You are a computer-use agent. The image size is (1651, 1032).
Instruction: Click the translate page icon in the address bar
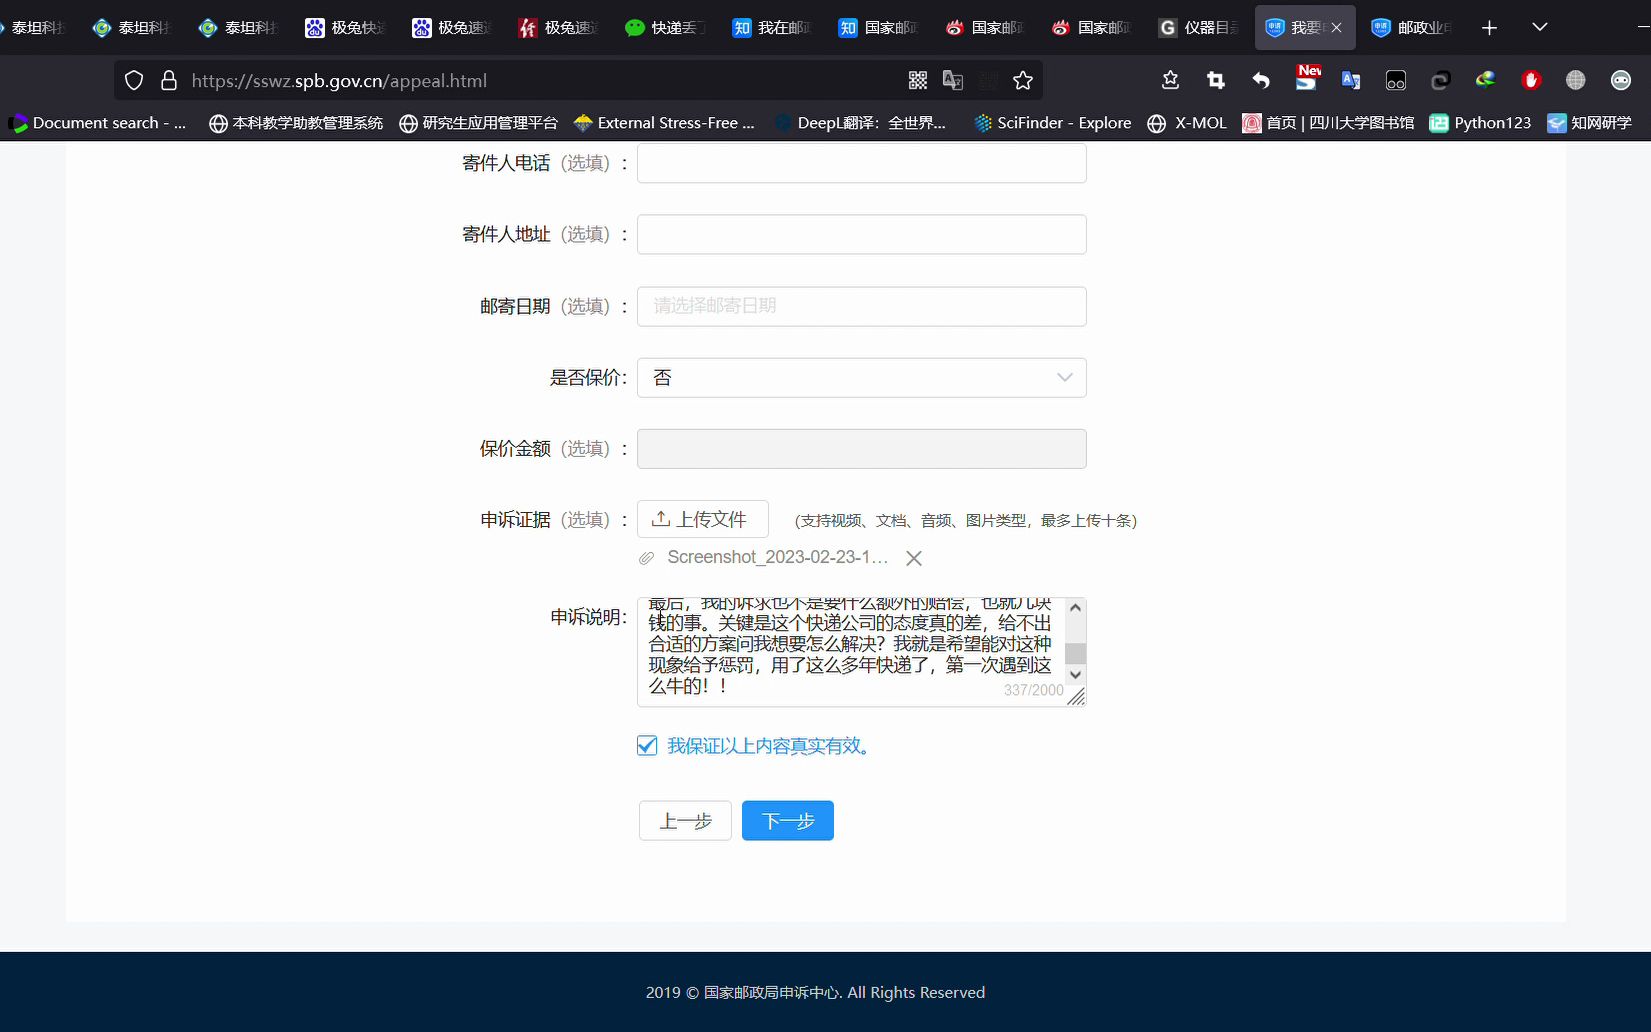pyautogui.click(x=953, y=81)
